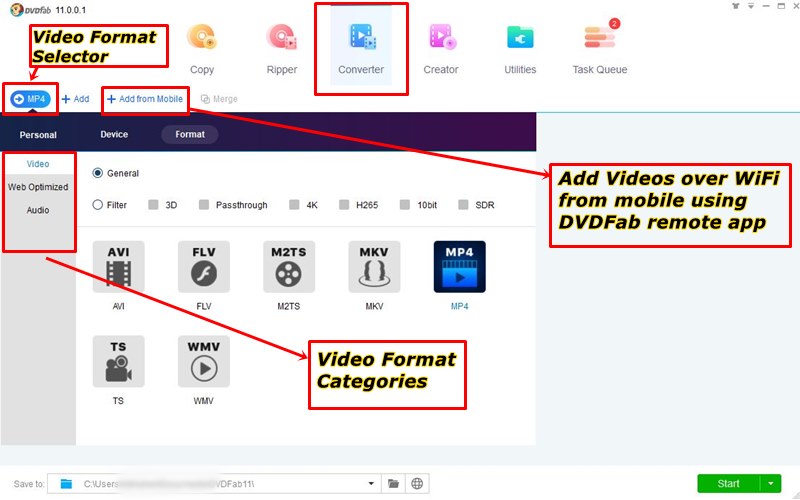
Task: Enable the 10bit filter checkbox
Action: coord(405,205)
